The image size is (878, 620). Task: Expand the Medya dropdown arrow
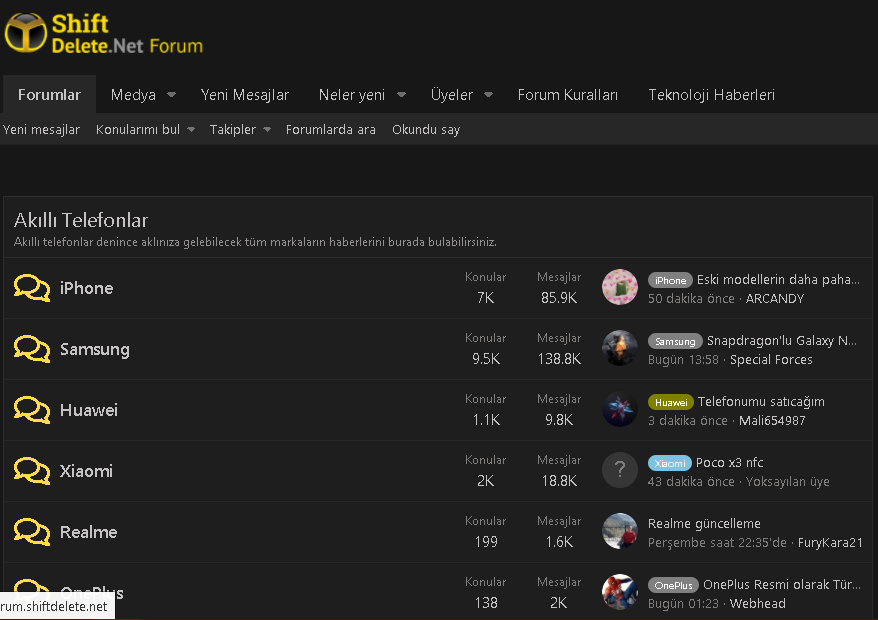[171, 95]
